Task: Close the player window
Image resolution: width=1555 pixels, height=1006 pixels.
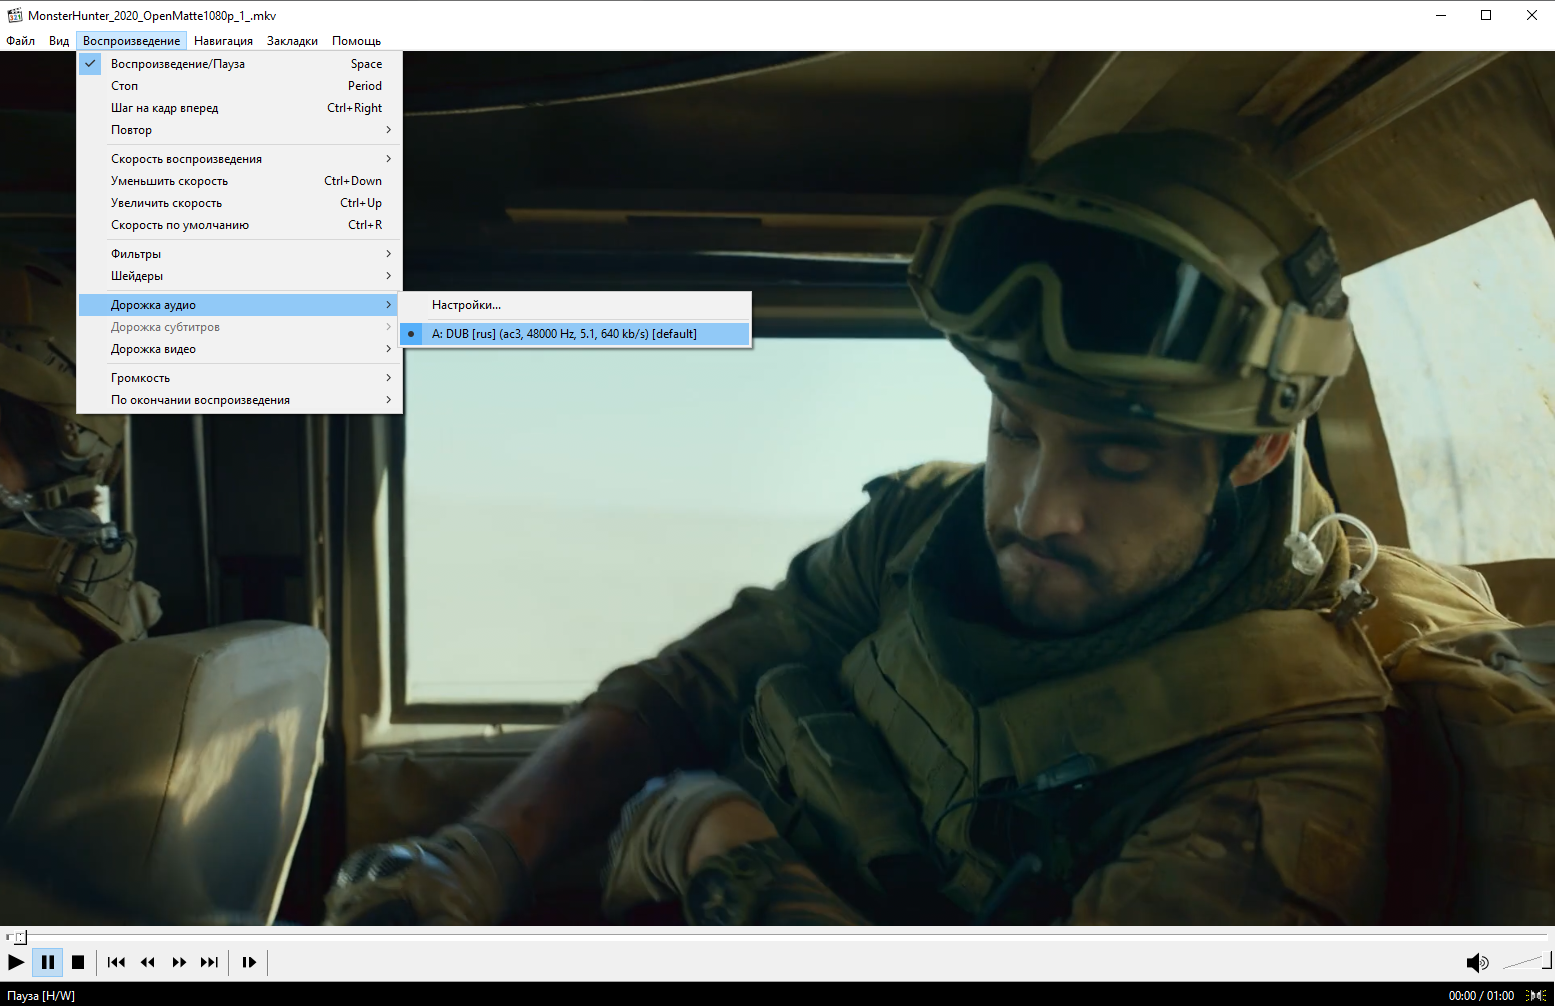Action: point(1532,15)
